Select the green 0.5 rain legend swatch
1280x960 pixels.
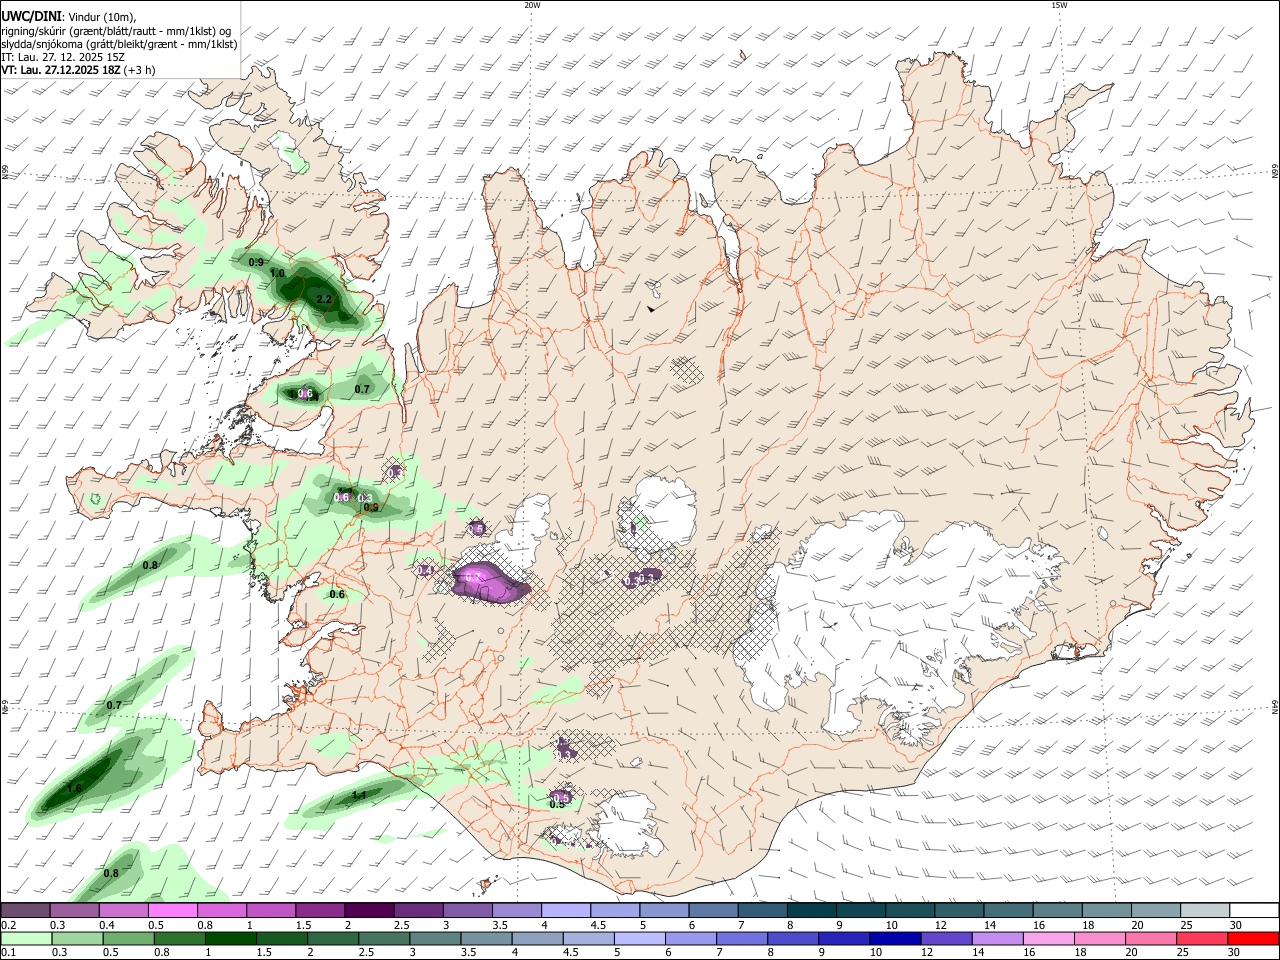128,938
